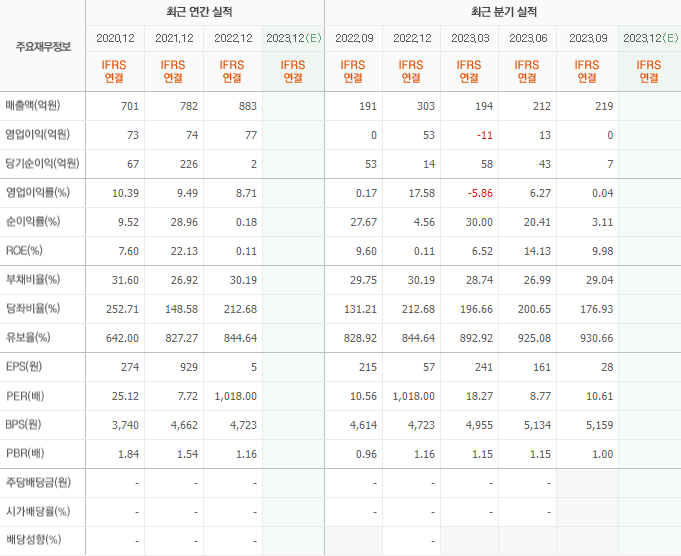Image resolution: width=681 pixels, height=556 pixels.
Task: Click the 7.72 PER value
Action: click(x=188, y=396)
